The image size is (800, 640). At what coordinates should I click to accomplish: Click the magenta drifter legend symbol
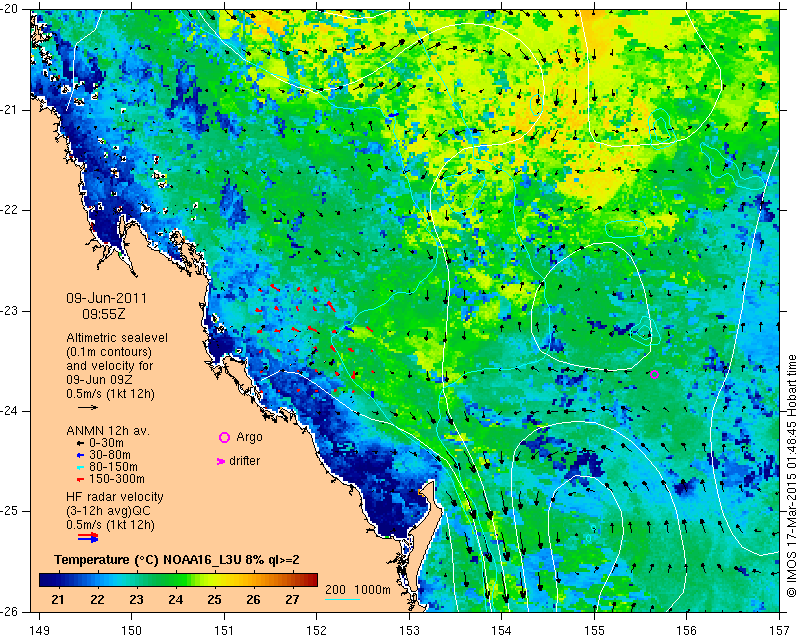click(221, 461)
